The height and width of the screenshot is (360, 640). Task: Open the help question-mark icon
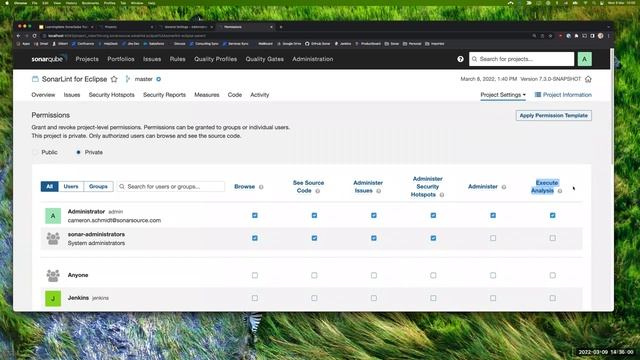(460, 59)
